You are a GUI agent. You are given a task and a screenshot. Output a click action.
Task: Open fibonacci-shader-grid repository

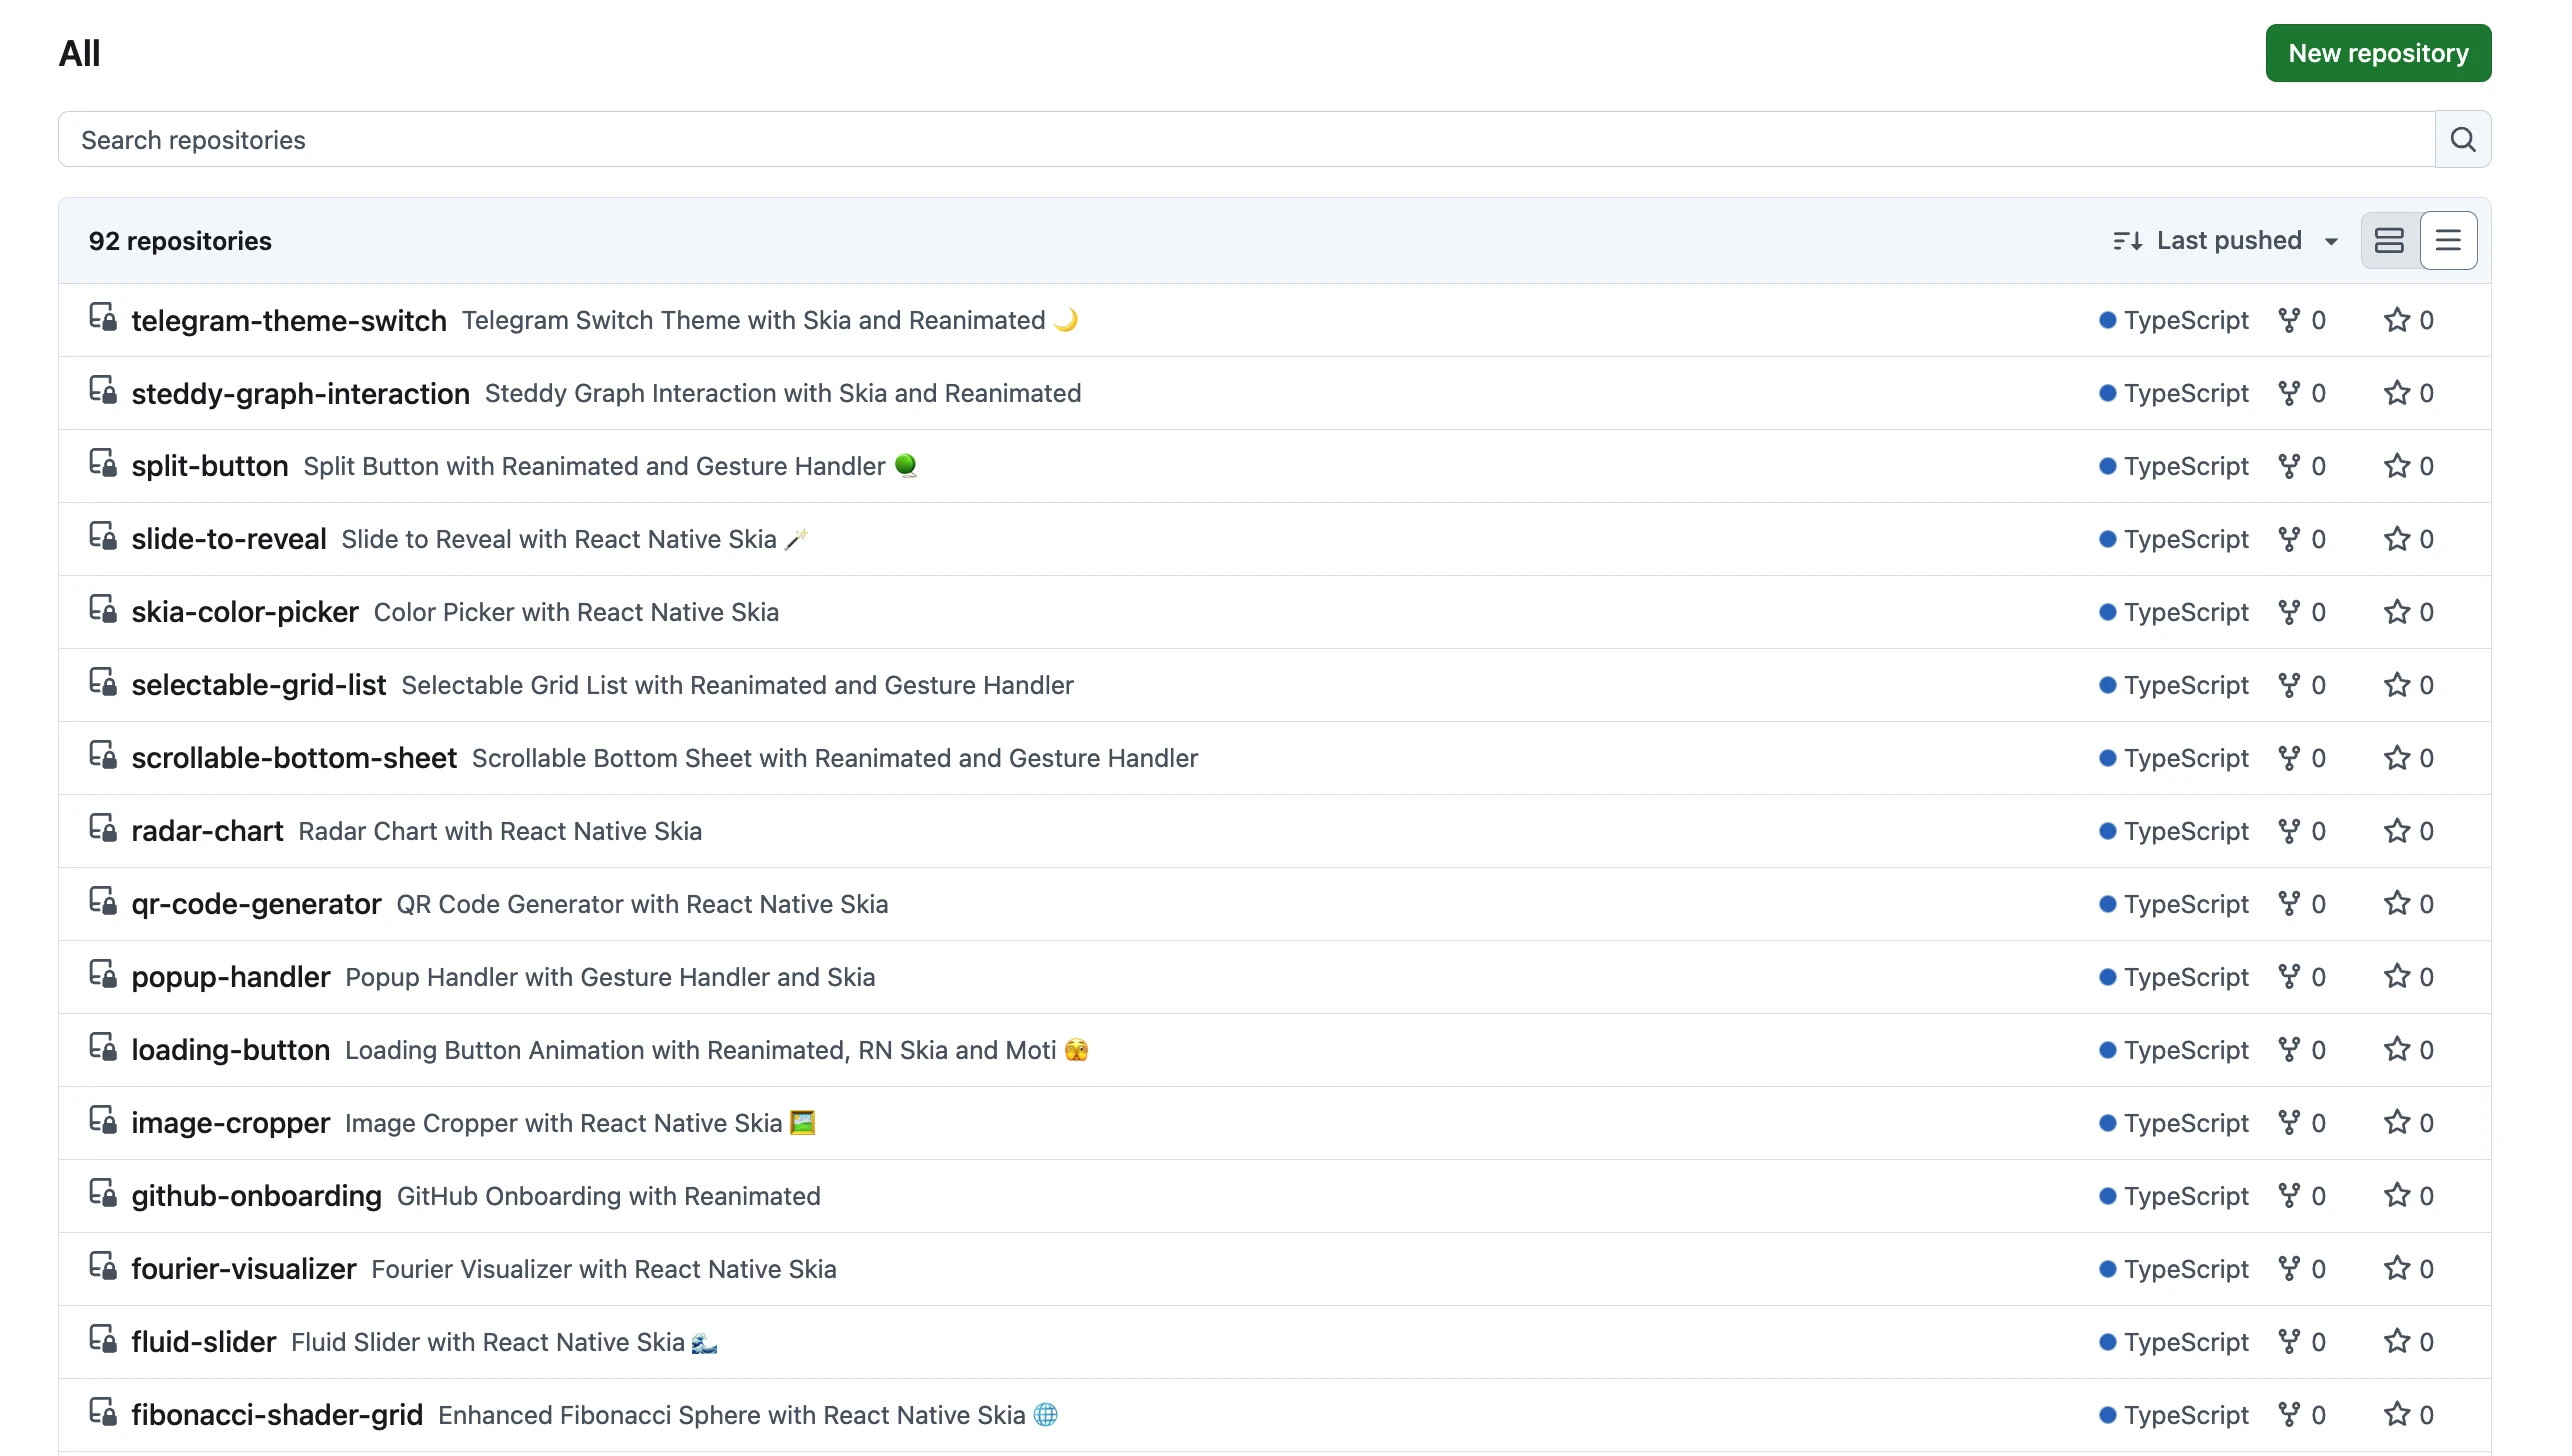coord(277,1415)
